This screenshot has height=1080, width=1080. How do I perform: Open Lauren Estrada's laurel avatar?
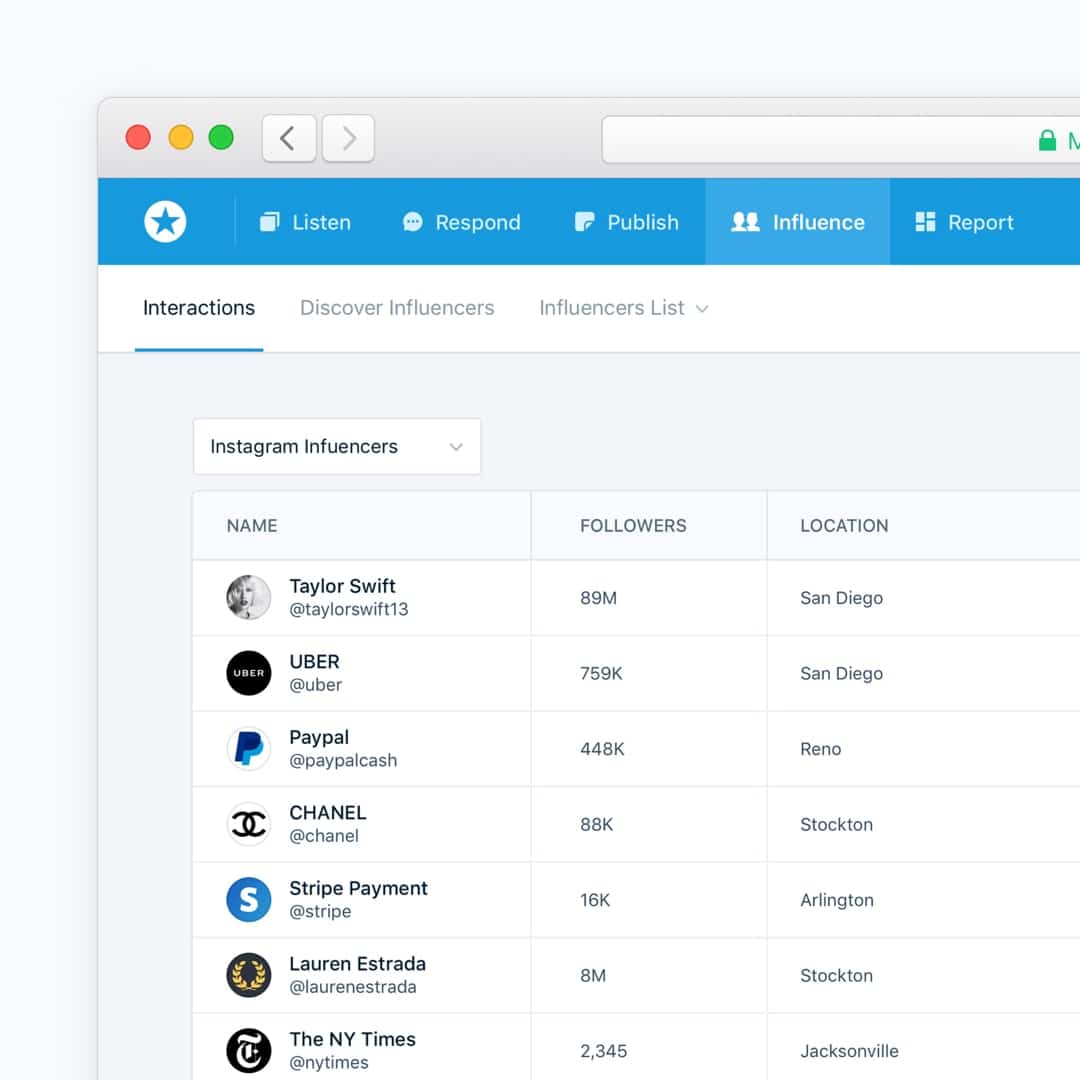coord(249,975)
